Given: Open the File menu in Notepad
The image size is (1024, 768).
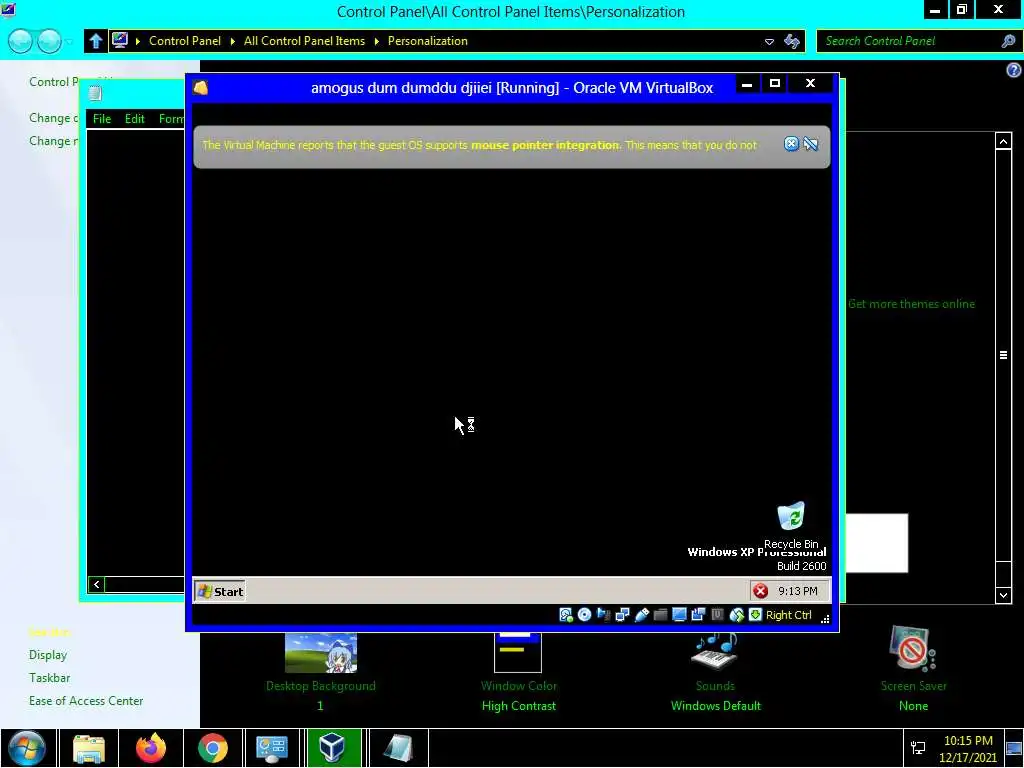Looking at the screenshot, I should (102, 119).
